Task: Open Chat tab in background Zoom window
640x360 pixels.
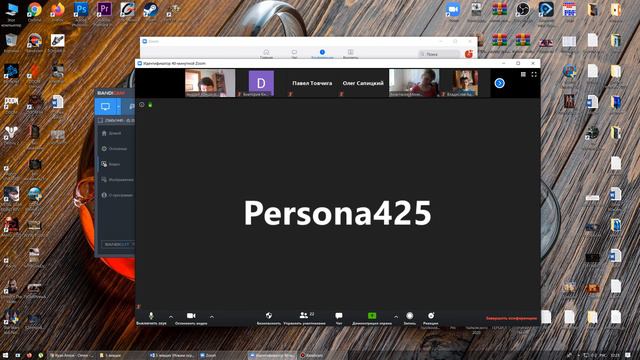Action: (294, 54)
